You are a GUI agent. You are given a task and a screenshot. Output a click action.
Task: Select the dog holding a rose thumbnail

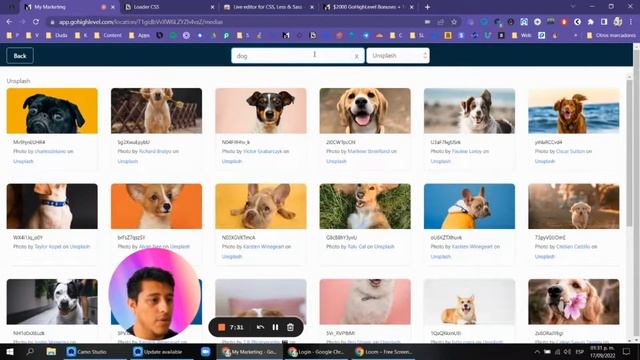[x=156, y=111]
